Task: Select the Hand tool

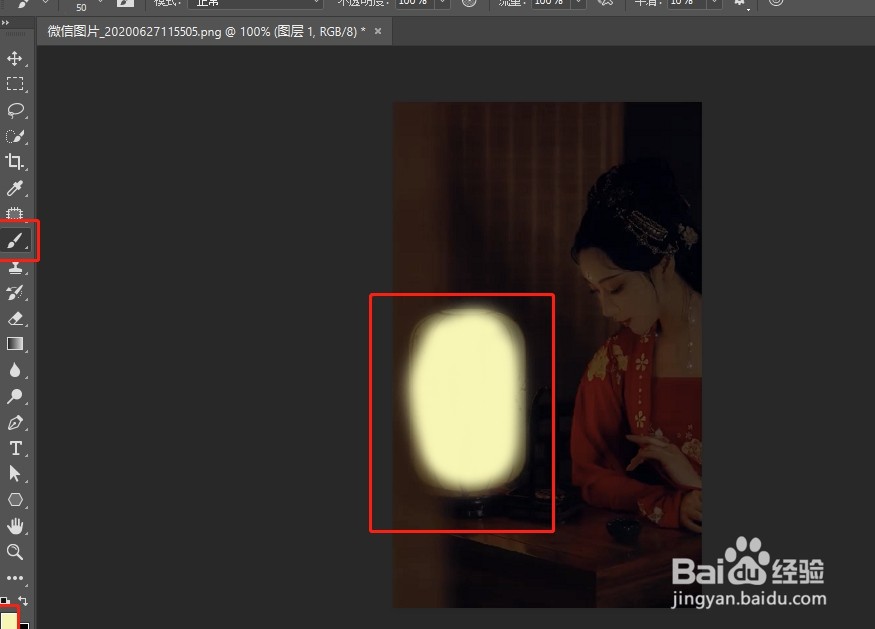Action: pos(15,526)
